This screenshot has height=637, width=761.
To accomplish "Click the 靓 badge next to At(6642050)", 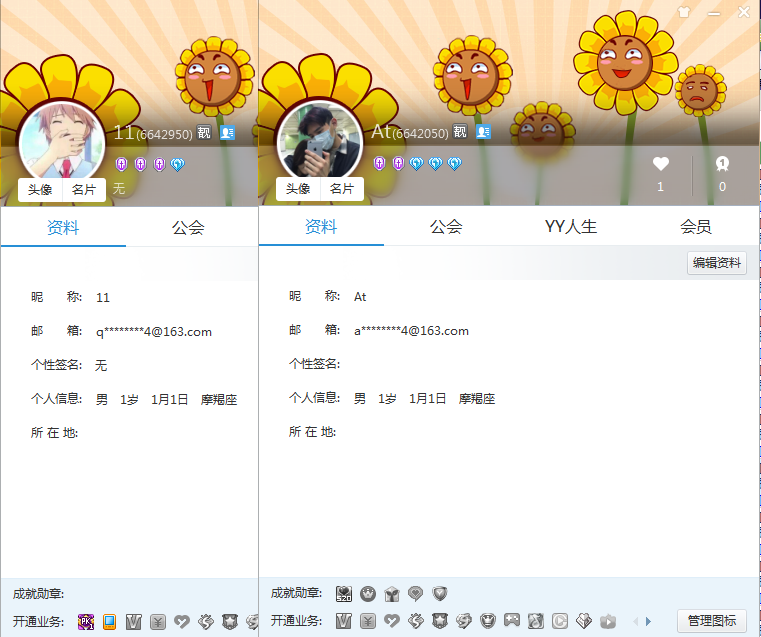I will [x=460, y=131].
